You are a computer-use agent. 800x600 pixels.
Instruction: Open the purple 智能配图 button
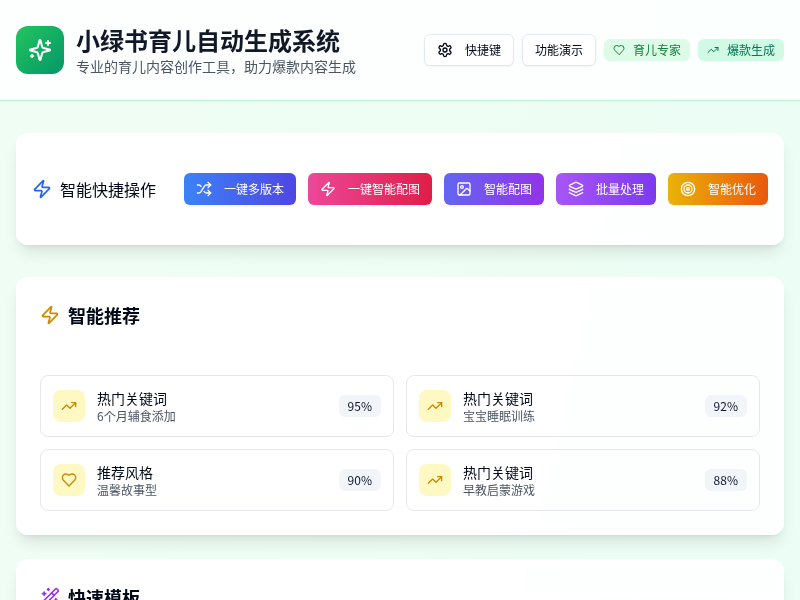click(x=494, y=189)
